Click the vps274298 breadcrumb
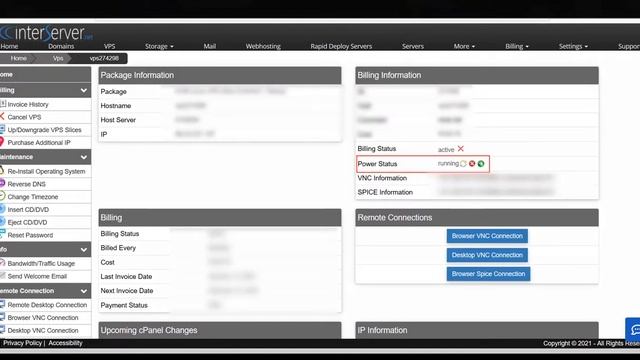Screen dimensions: 640x360 (104, 58)
